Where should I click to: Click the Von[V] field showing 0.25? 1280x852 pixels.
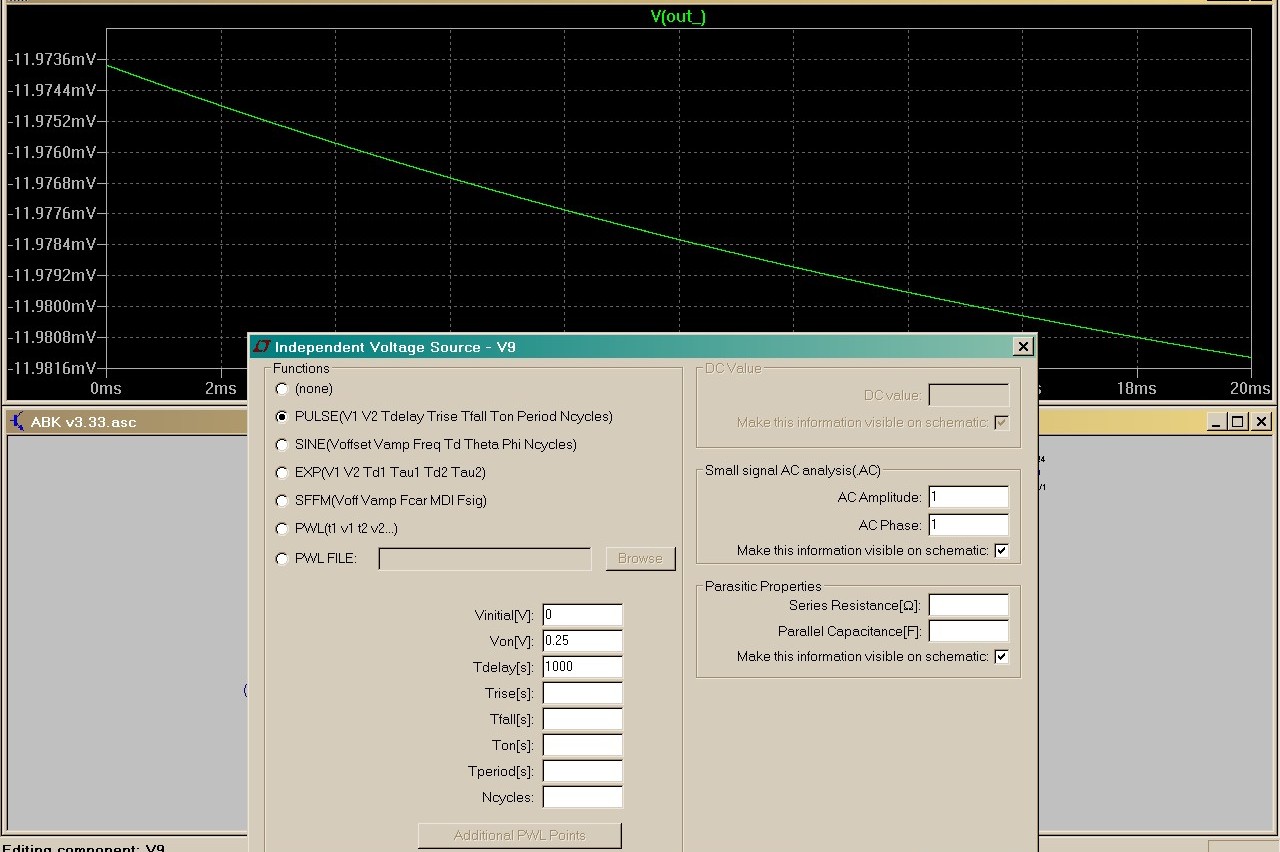coord(582,641)
